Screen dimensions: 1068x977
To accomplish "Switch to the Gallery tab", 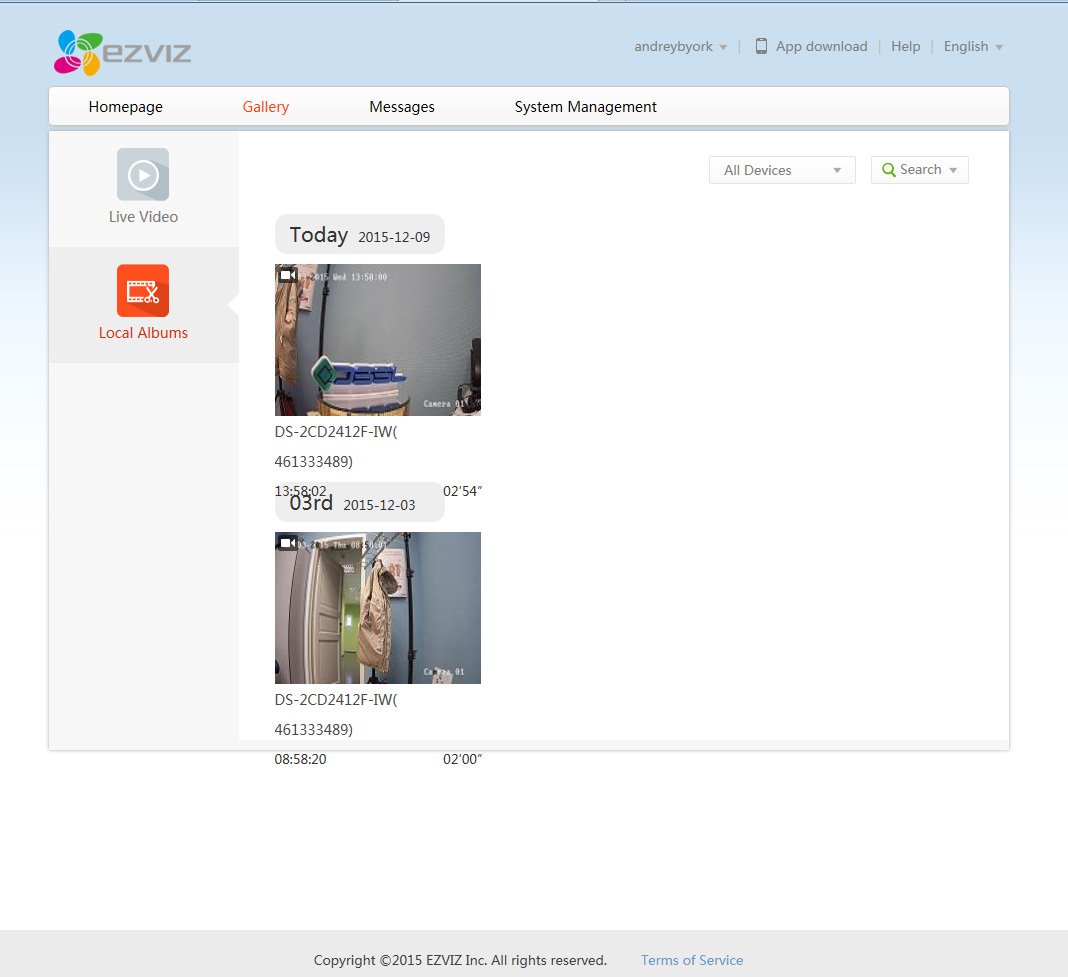I will [266, 107].
